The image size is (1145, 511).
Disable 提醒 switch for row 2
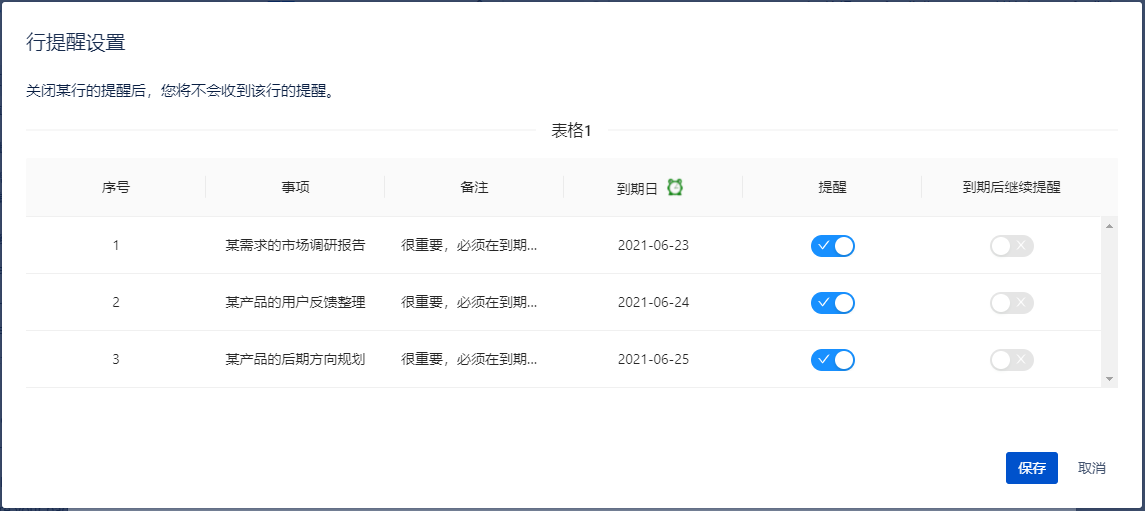(832, 302)
